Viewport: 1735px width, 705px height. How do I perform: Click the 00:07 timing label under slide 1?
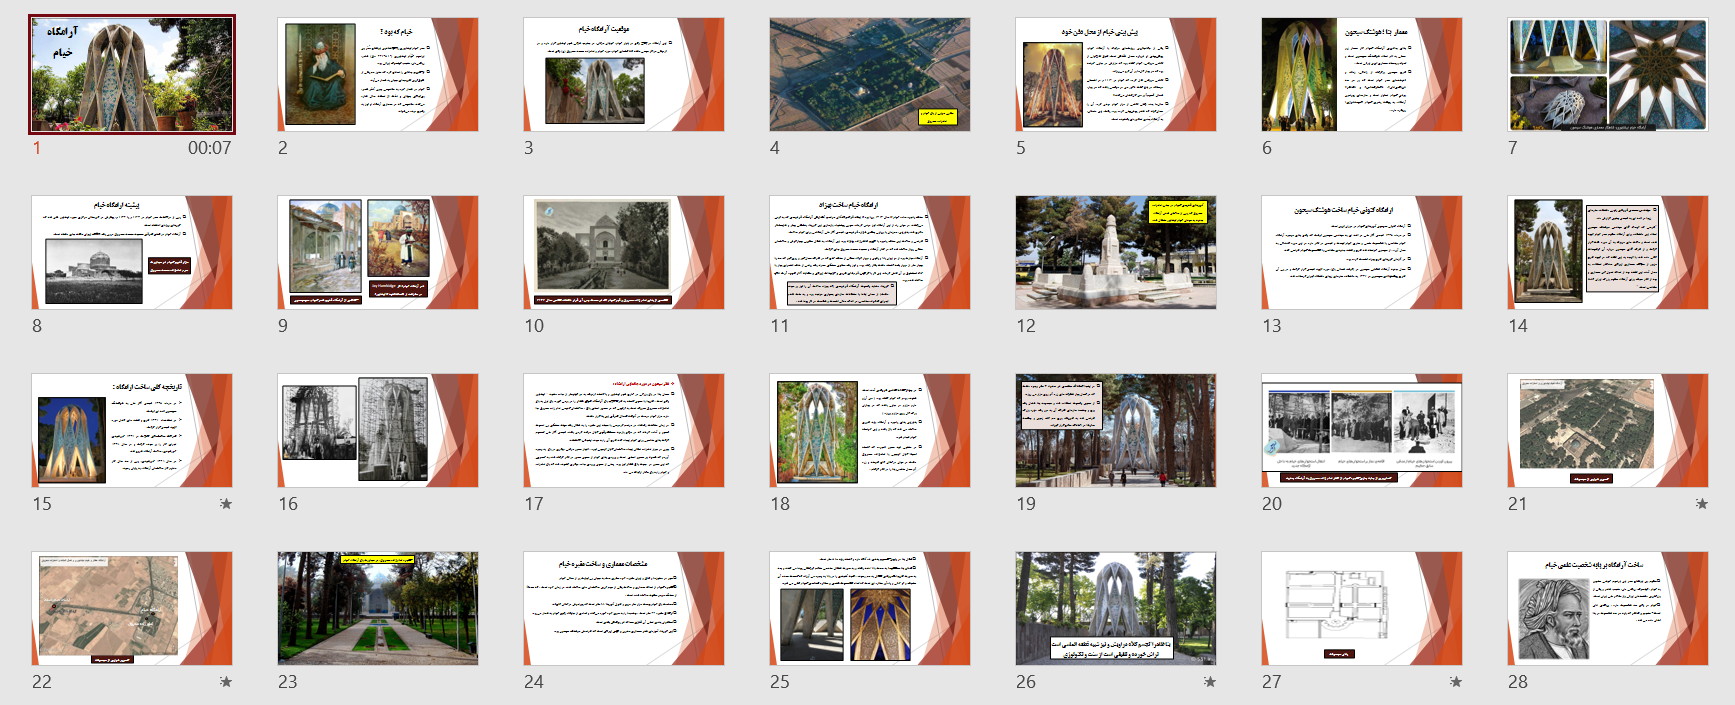209,148
